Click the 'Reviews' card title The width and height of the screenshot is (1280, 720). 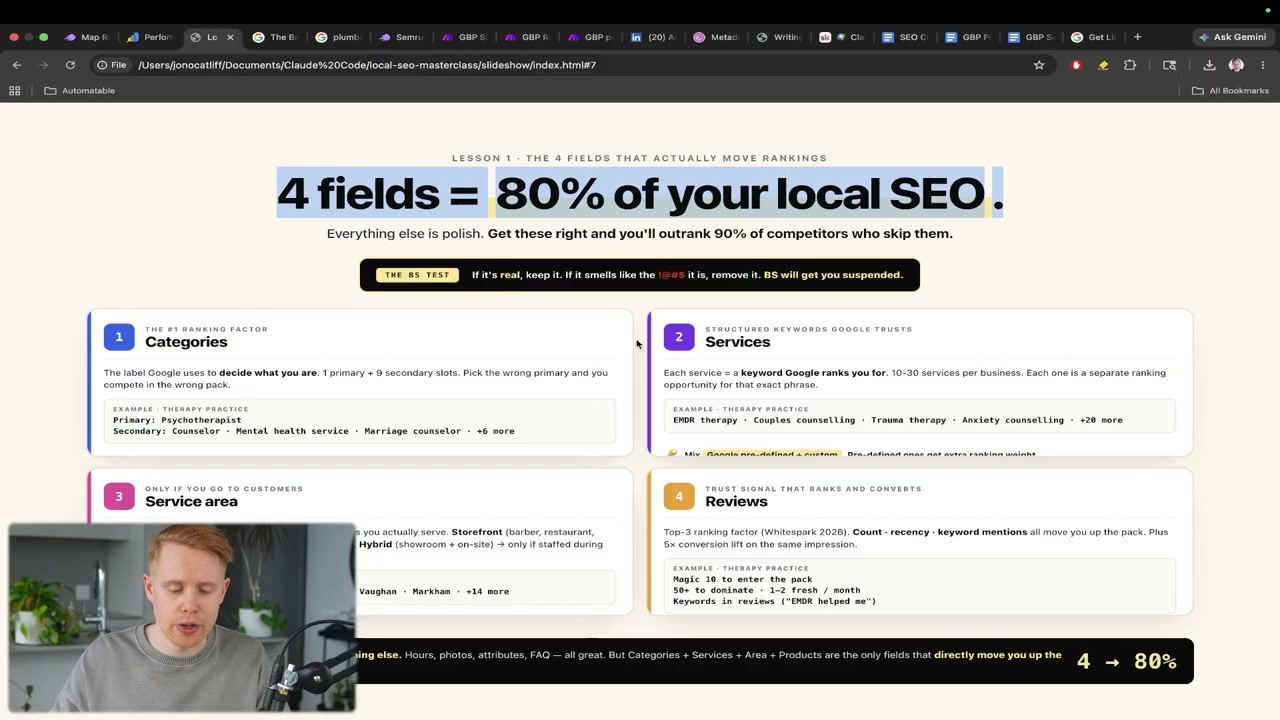pyautogui.click(x=737, y=502)
